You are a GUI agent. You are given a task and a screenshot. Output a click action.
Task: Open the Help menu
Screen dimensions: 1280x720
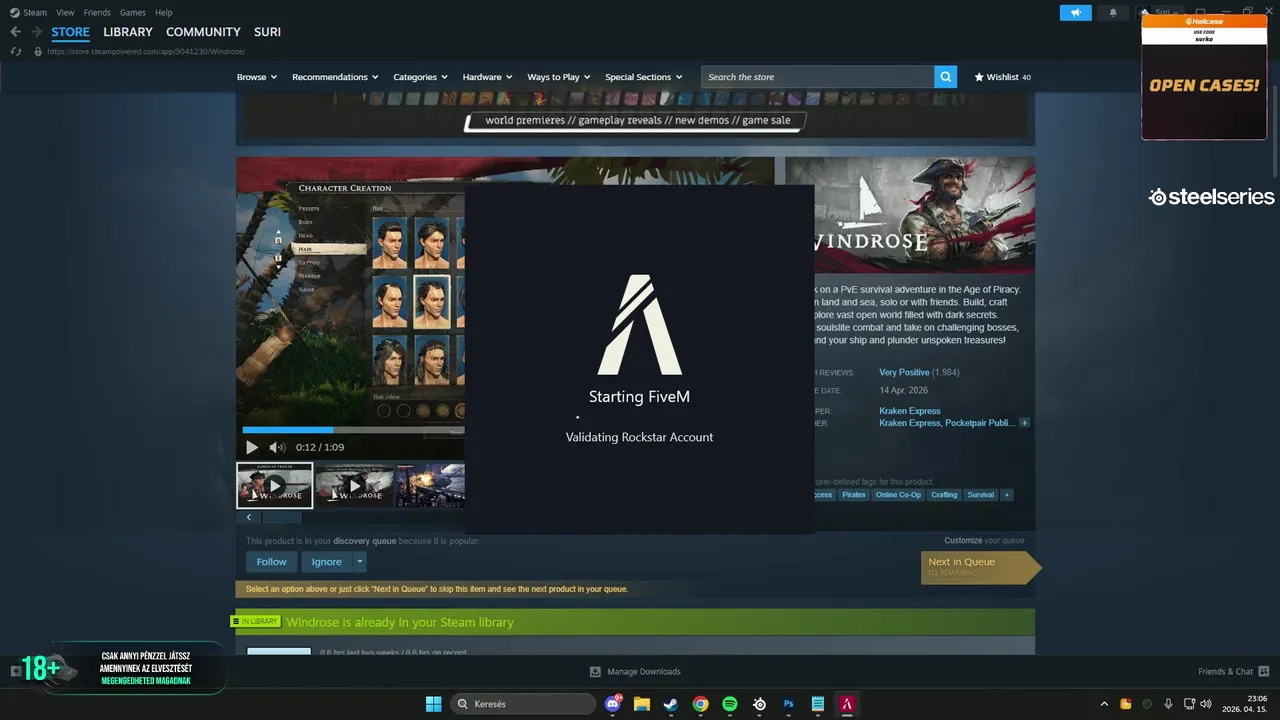(x=164, y=13)
